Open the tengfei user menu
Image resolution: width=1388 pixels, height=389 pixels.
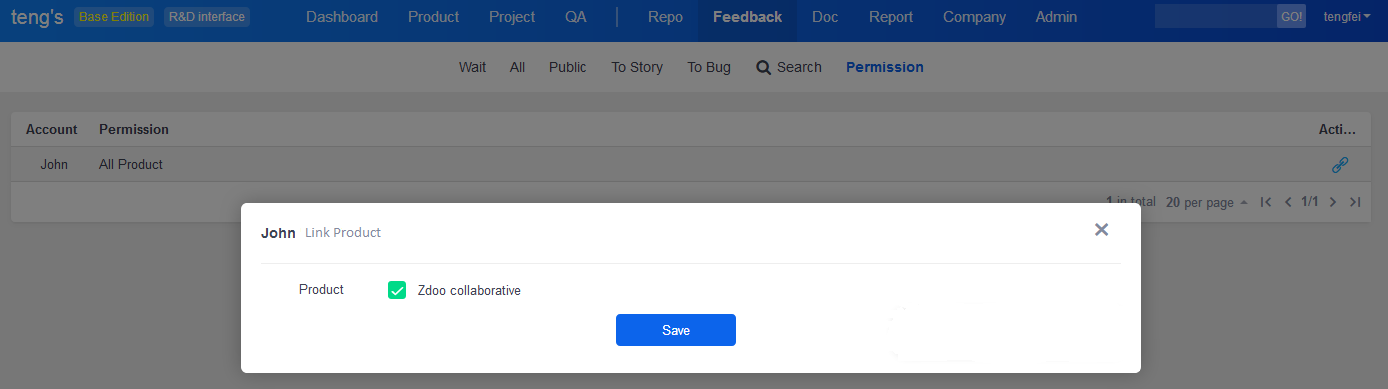click(x=1347, y=17)
